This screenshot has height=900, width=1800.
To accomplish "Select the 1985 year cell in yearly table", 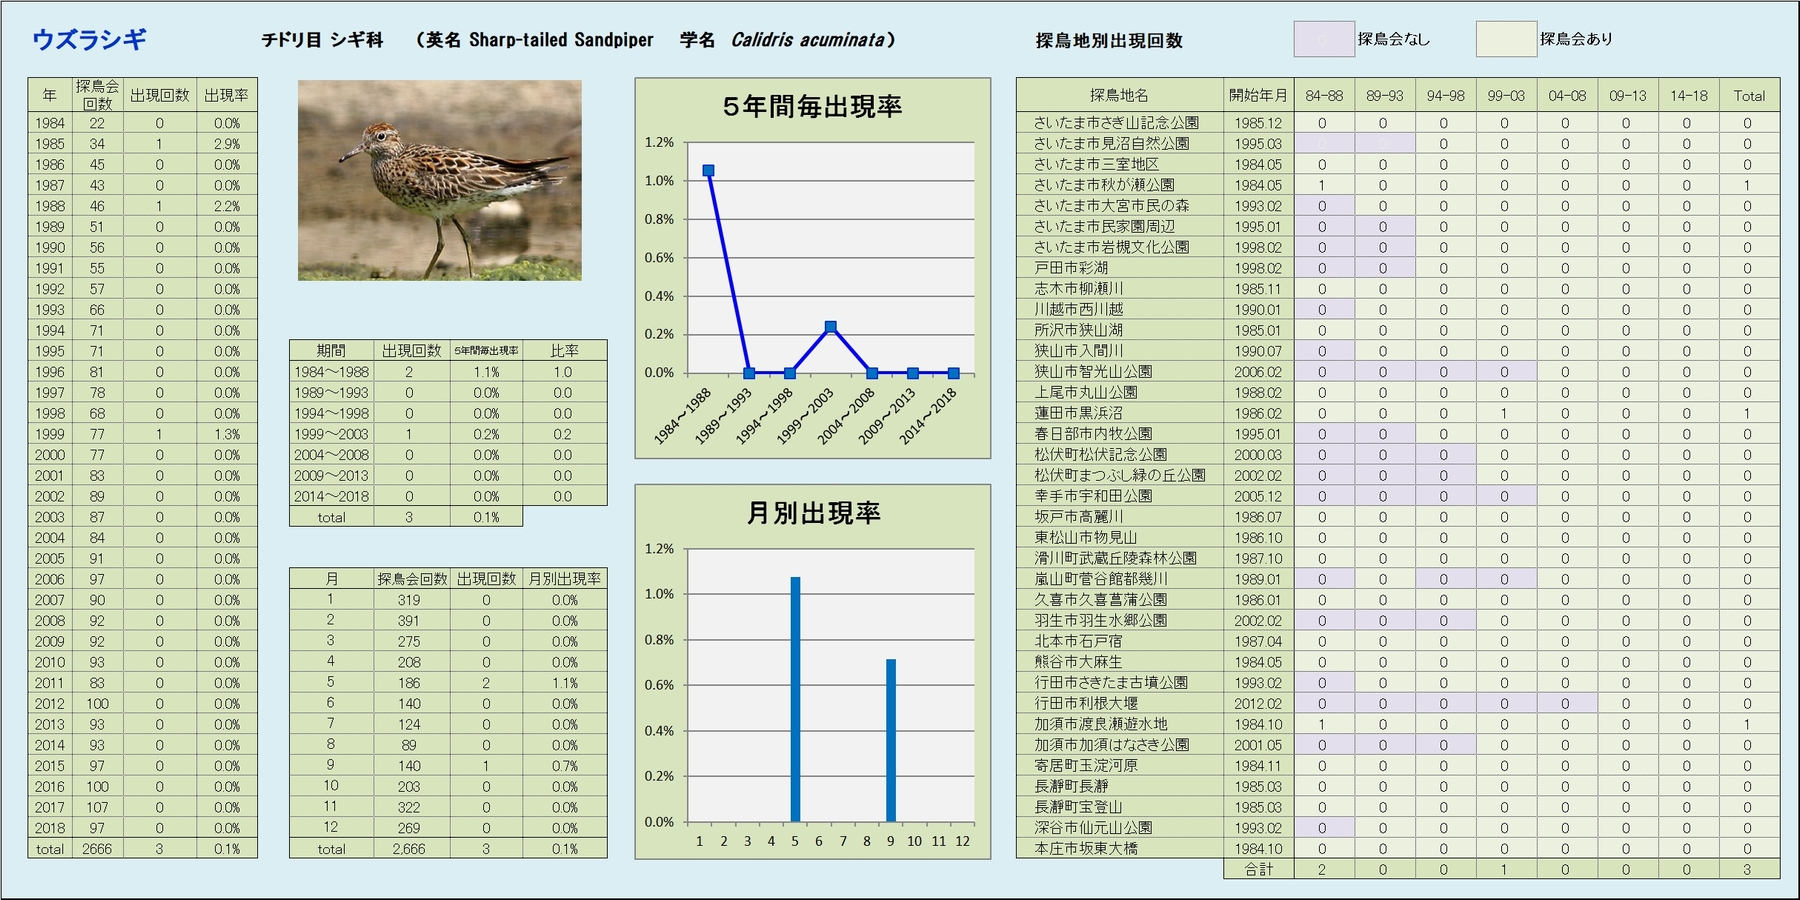I will click(50, 144).
